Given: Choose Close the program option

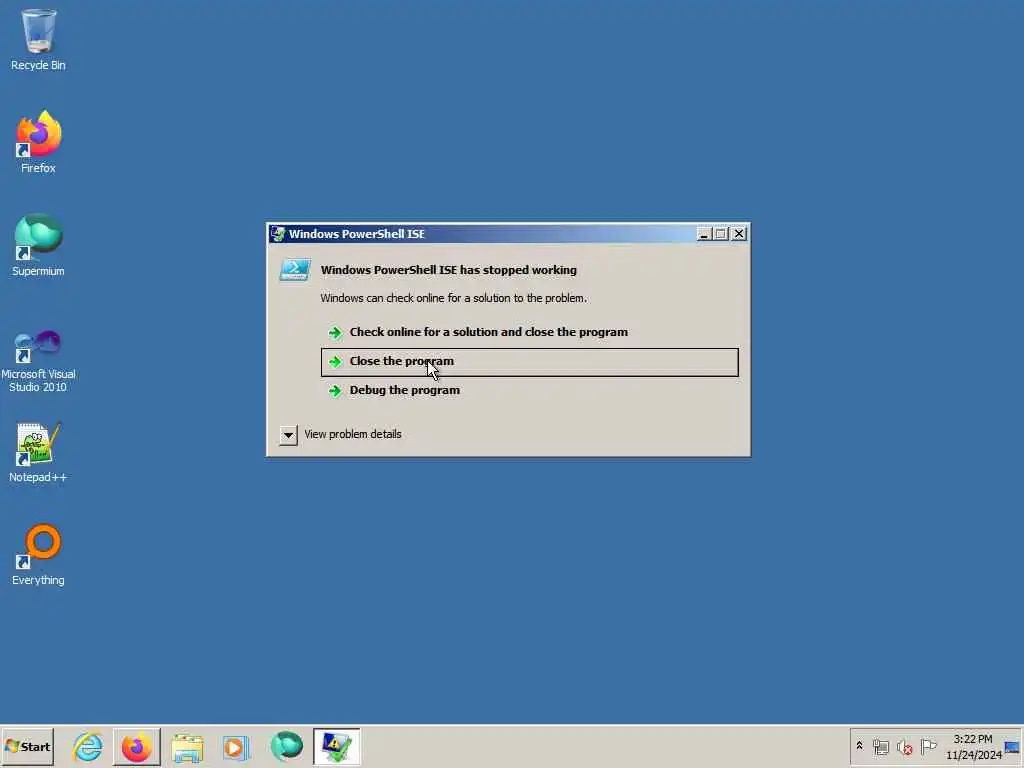Looking at the screenshot, I should click(530, 362).
